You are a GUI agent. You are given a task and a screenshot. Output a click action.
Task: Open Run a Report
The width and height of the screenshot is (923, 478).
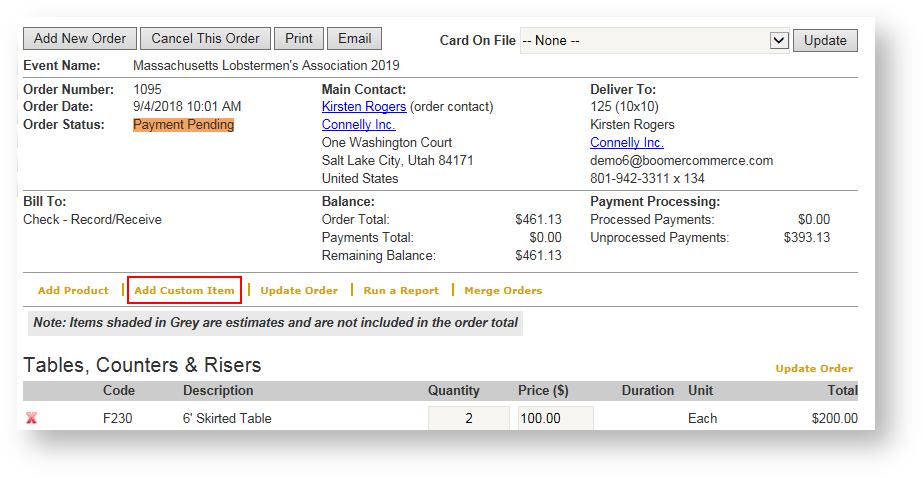point(401,291)
